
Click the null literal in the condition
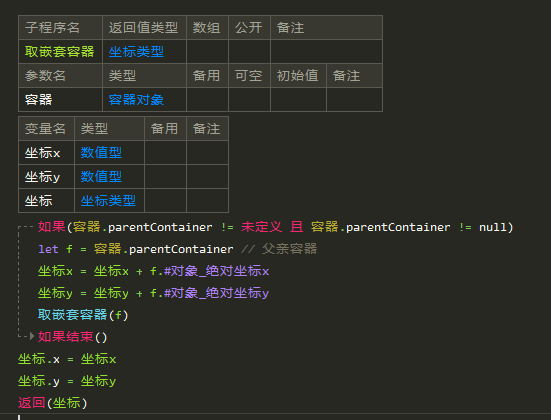point(493,227)
